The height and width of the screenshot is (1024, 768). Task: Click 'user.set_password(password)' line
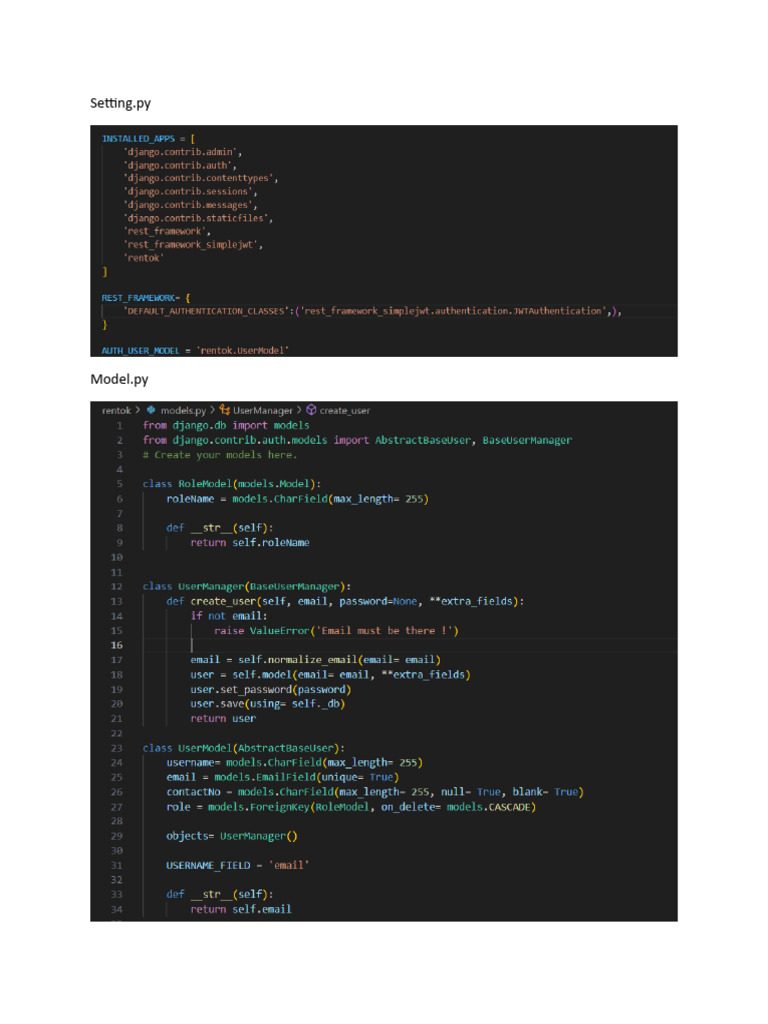(271, 690)
